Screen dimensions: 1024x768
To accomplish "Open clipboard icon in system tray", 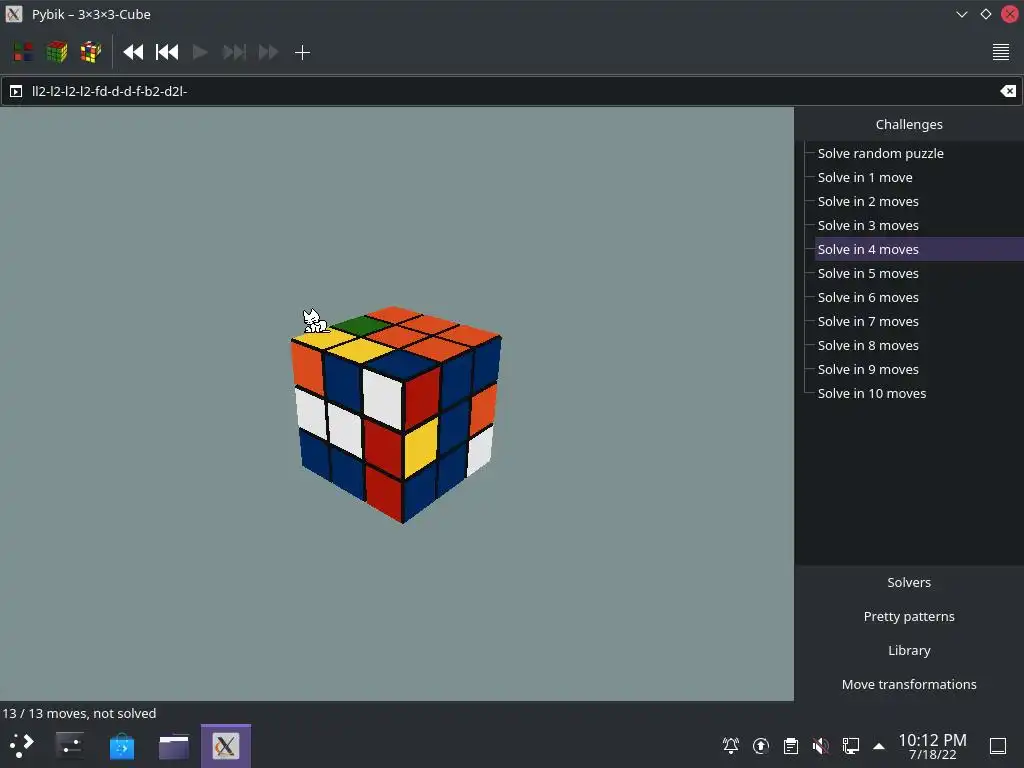I will pos(791,746).
